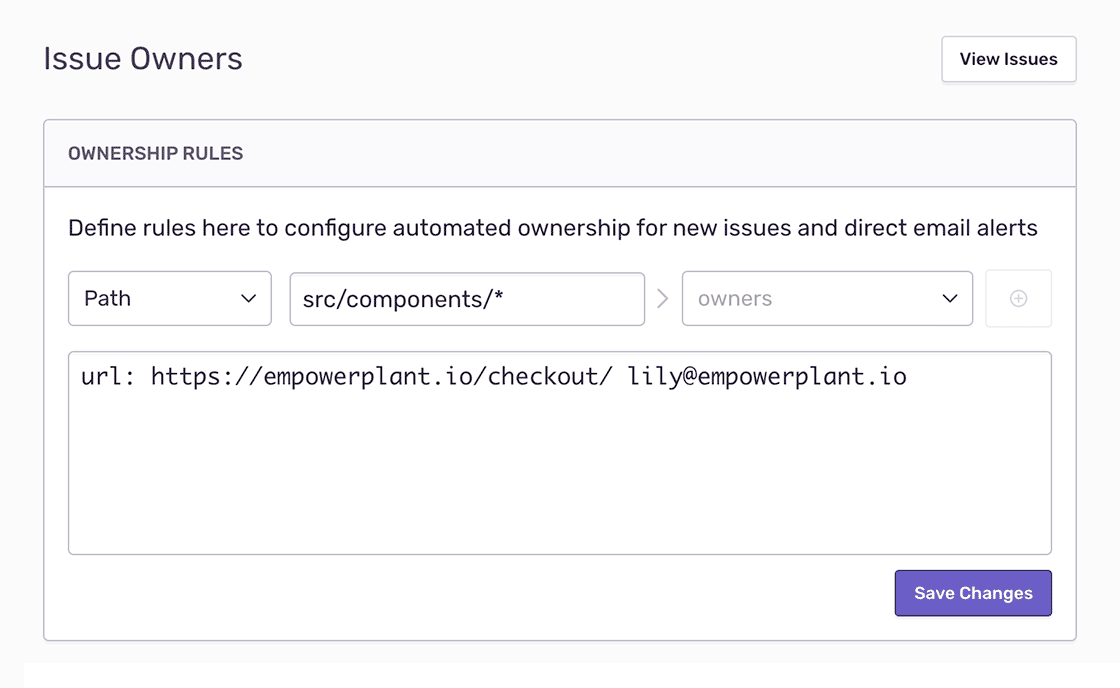The width and height of the screenshot is (1120, 688).
Task: Click the "Path" label in the type selector
Action: (108, 298)
